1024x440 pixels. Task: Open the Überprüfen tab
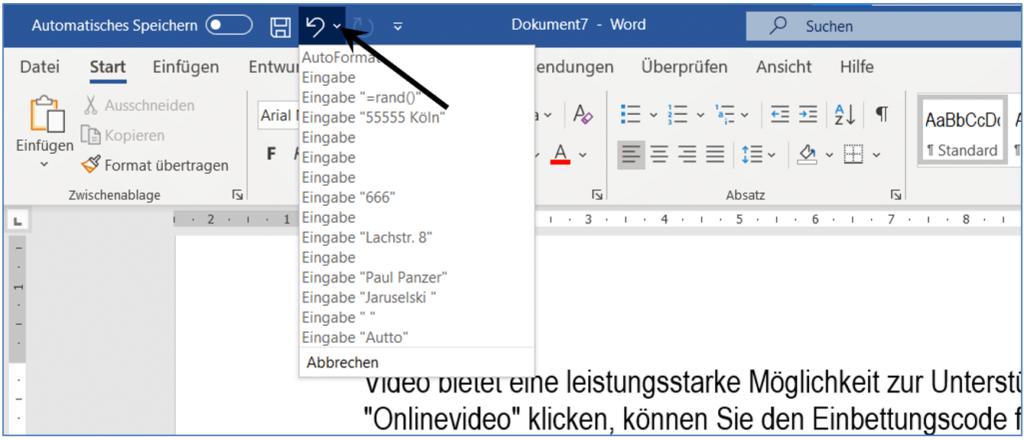coord(684,67)
